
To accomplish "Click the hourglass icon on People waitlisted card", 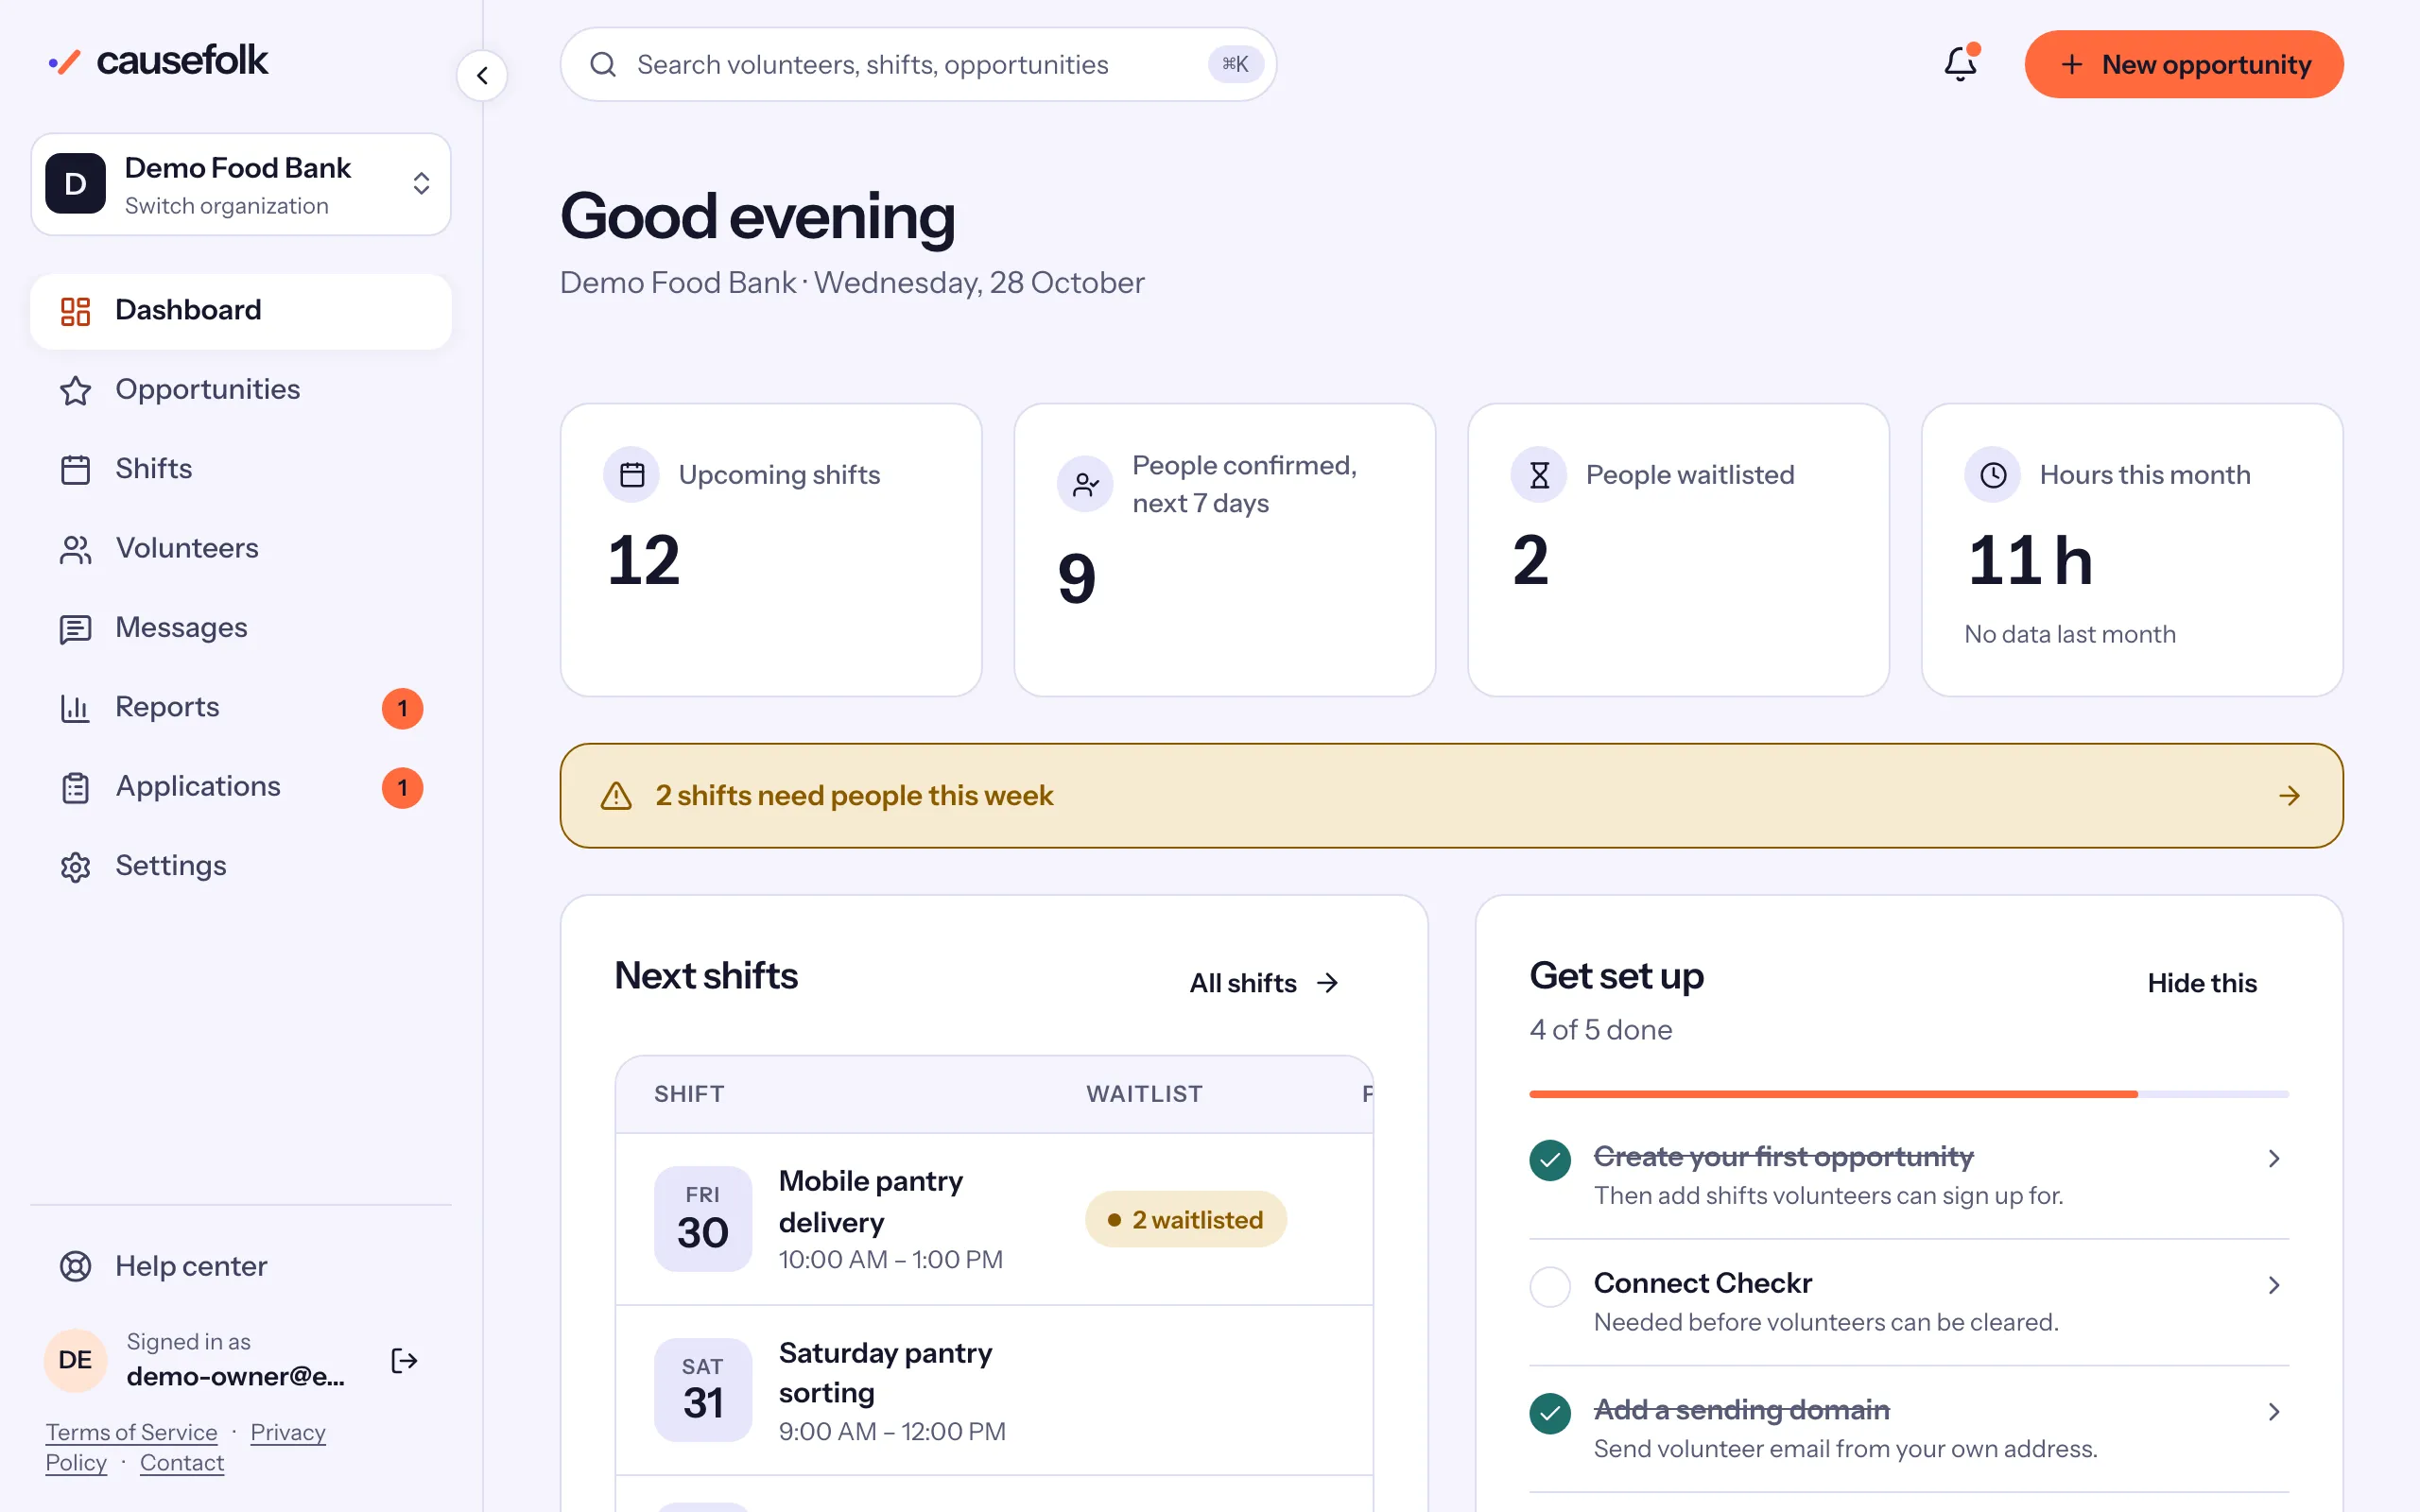I will (x=1539, y=474).
